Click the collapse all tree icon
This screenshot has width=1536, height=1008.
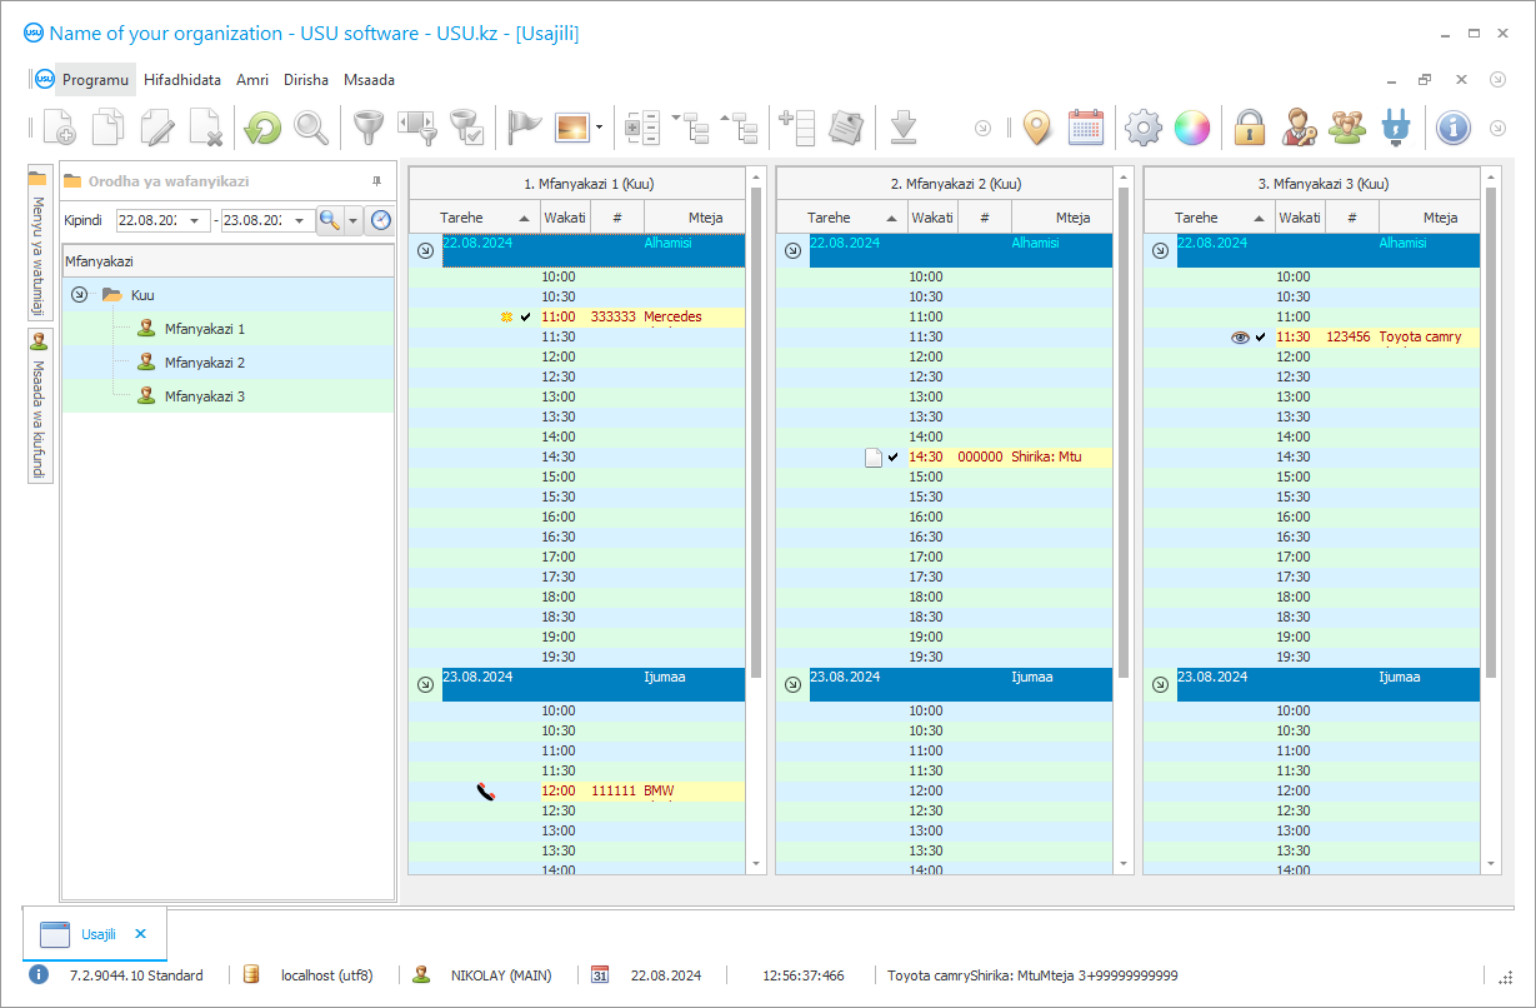[x=740, y=128]
